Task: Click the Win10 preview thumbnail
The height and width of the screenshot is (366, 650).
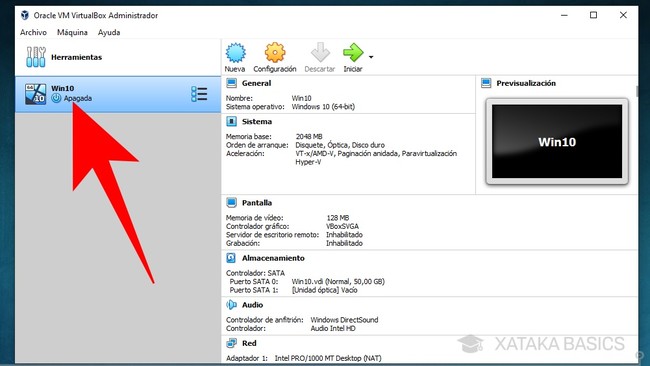Action: [x=557, y=141]
